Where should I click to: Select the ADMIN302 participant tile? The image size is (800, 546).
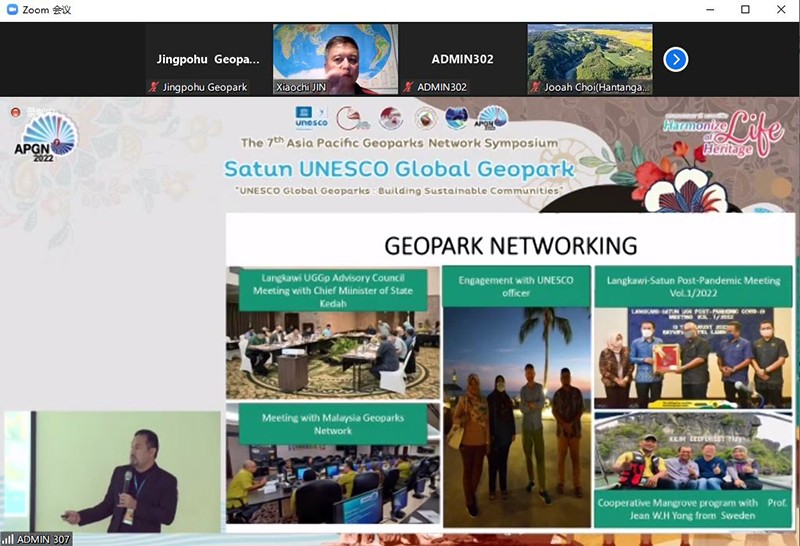(x=462, y=58)
